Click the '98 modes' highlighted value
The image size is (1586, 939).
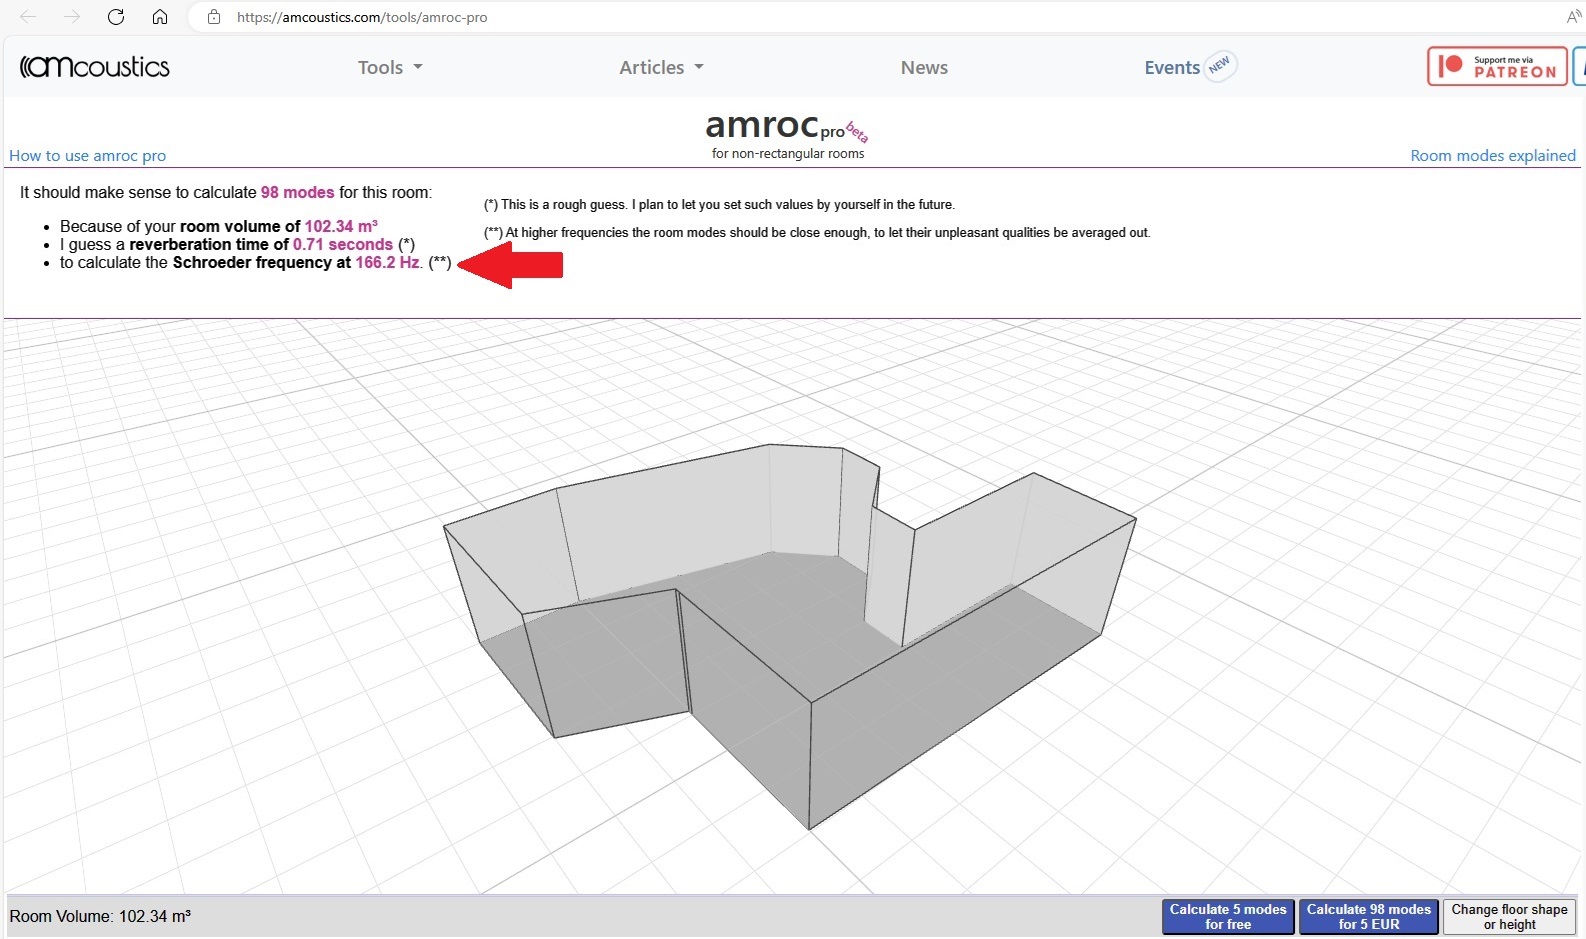297,192
